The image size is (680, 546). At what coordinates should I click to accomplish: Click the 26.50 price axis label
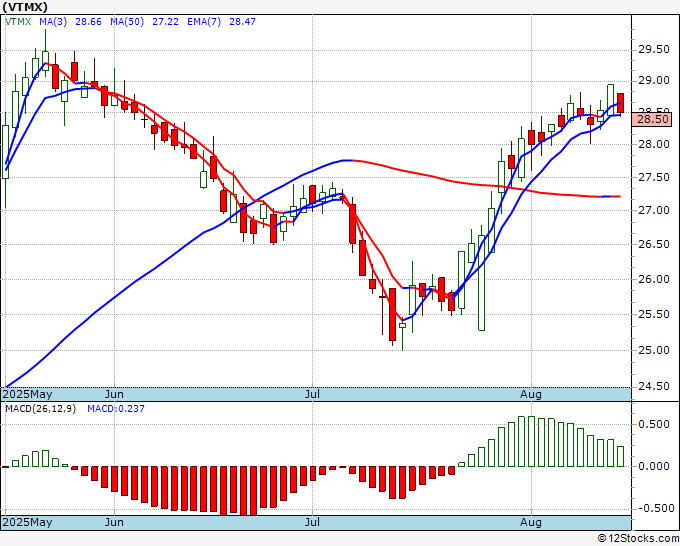(654, 245)
